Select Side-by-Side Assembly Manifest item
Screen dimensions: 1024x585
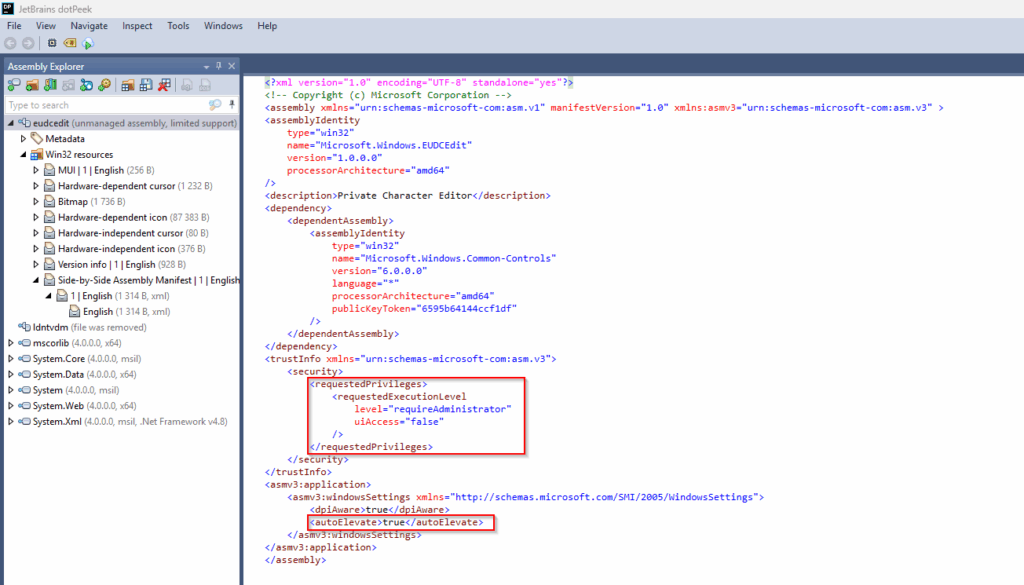pos(148,280)
